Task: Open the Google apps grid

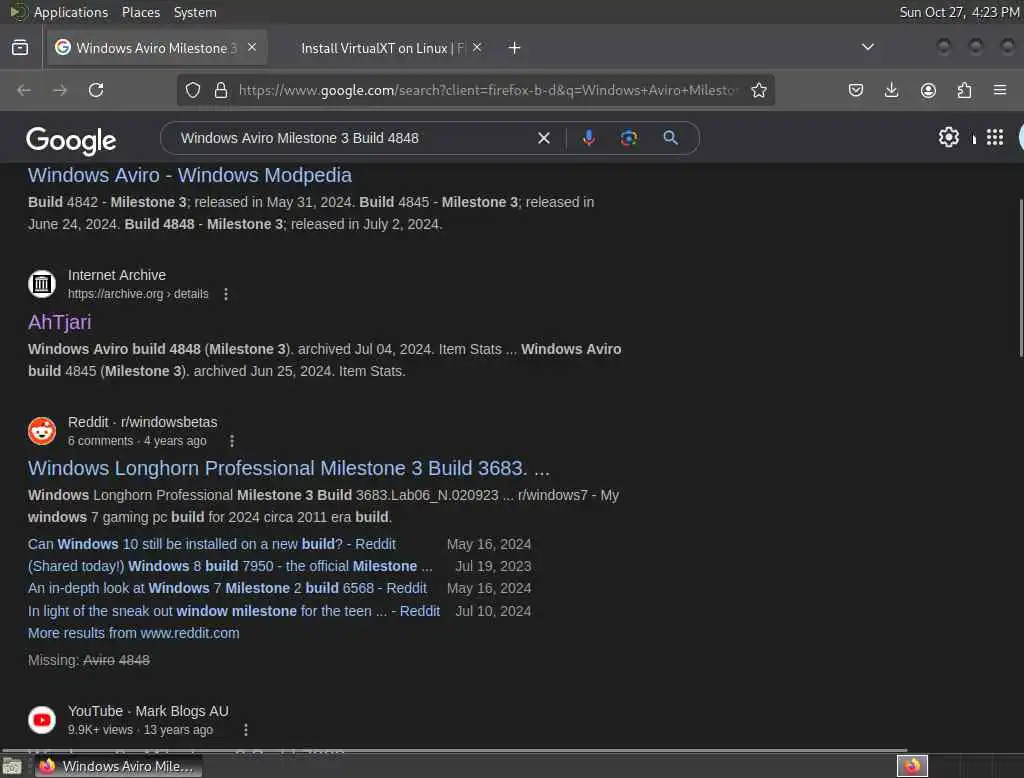Action: (995, 137)
